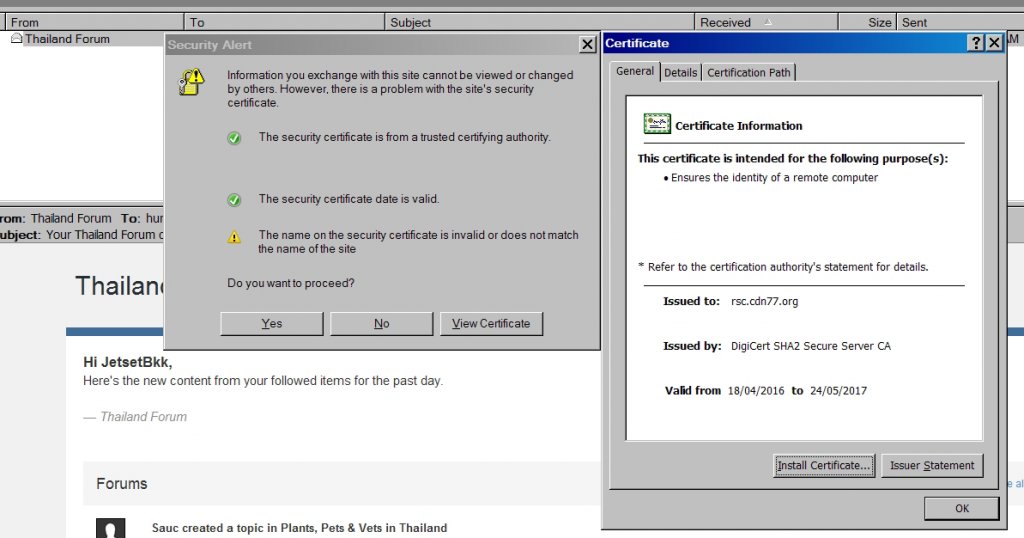This screenshot has height=538, width=1024.
Task: Click 'DigiCert SHA2 Secure Server CA' text
Action: point(810,346)
